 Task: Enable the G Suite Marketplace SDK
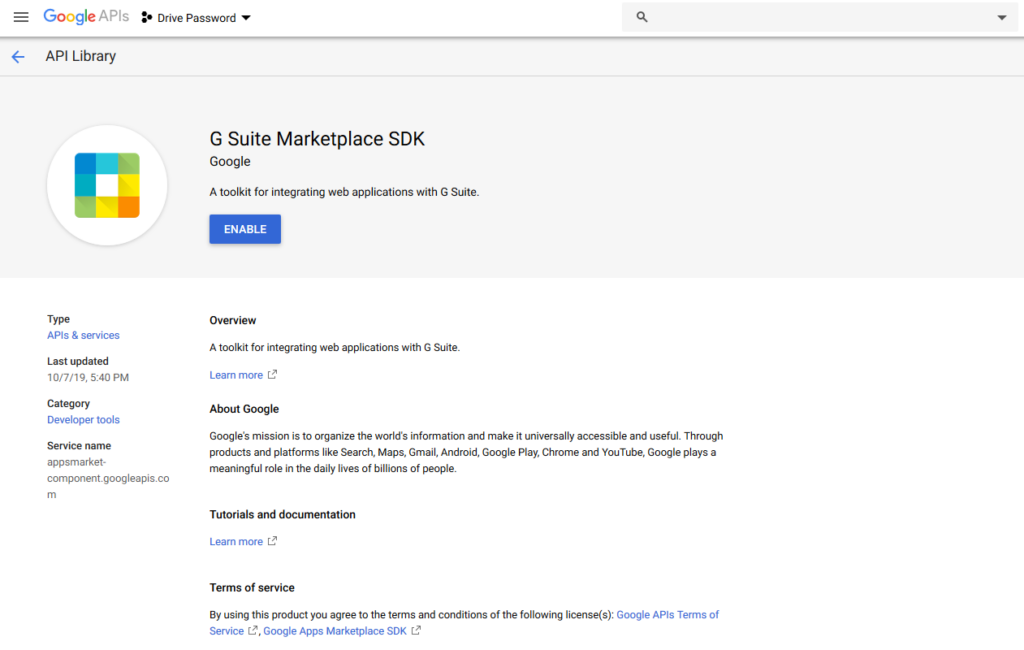[x=245, y=229]
